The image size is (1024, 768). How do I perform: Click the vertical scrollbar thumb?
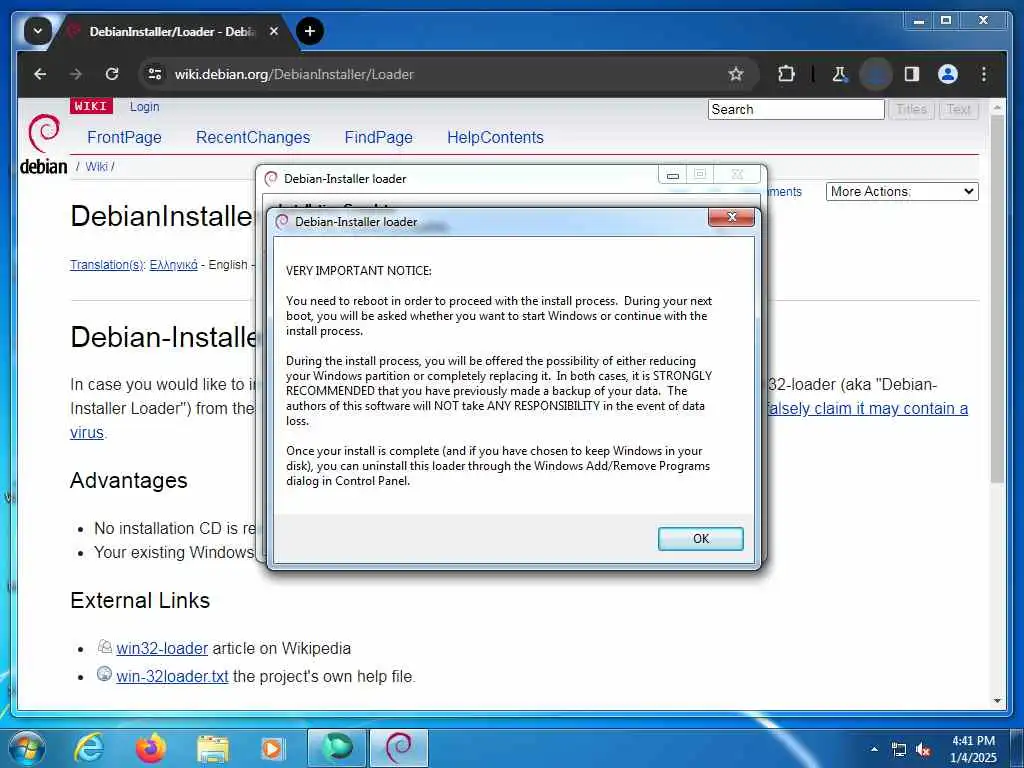997,299
